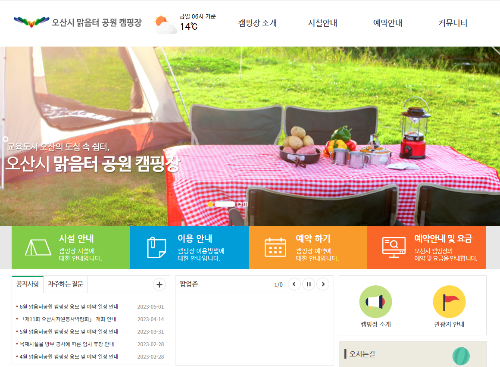Pause the popup zone rotation
The image size is (500, 367).
pos(309,284)
